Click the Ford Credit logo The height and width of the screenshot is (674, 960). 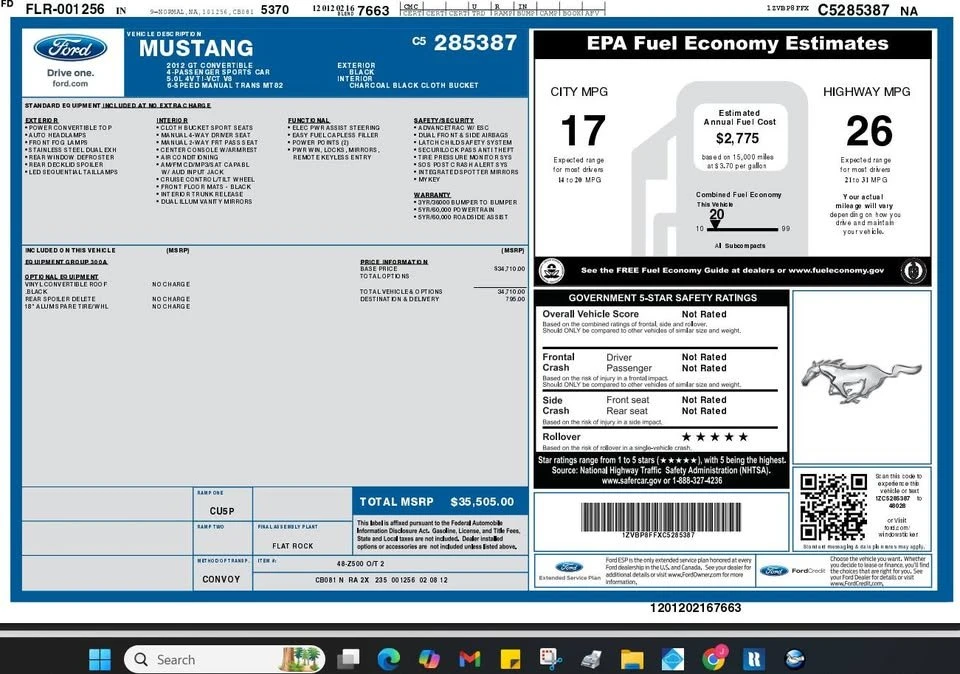tap(792, 571)
